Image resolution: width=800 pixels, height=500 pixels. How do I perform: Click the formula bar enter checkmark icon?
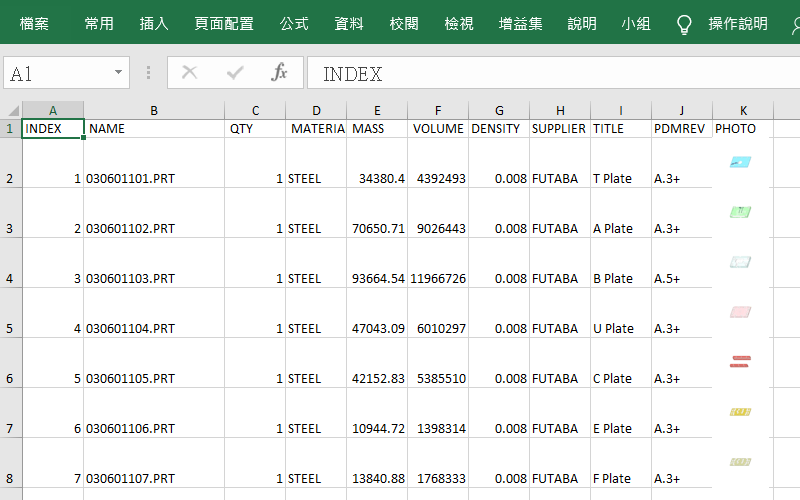[235, 73]
